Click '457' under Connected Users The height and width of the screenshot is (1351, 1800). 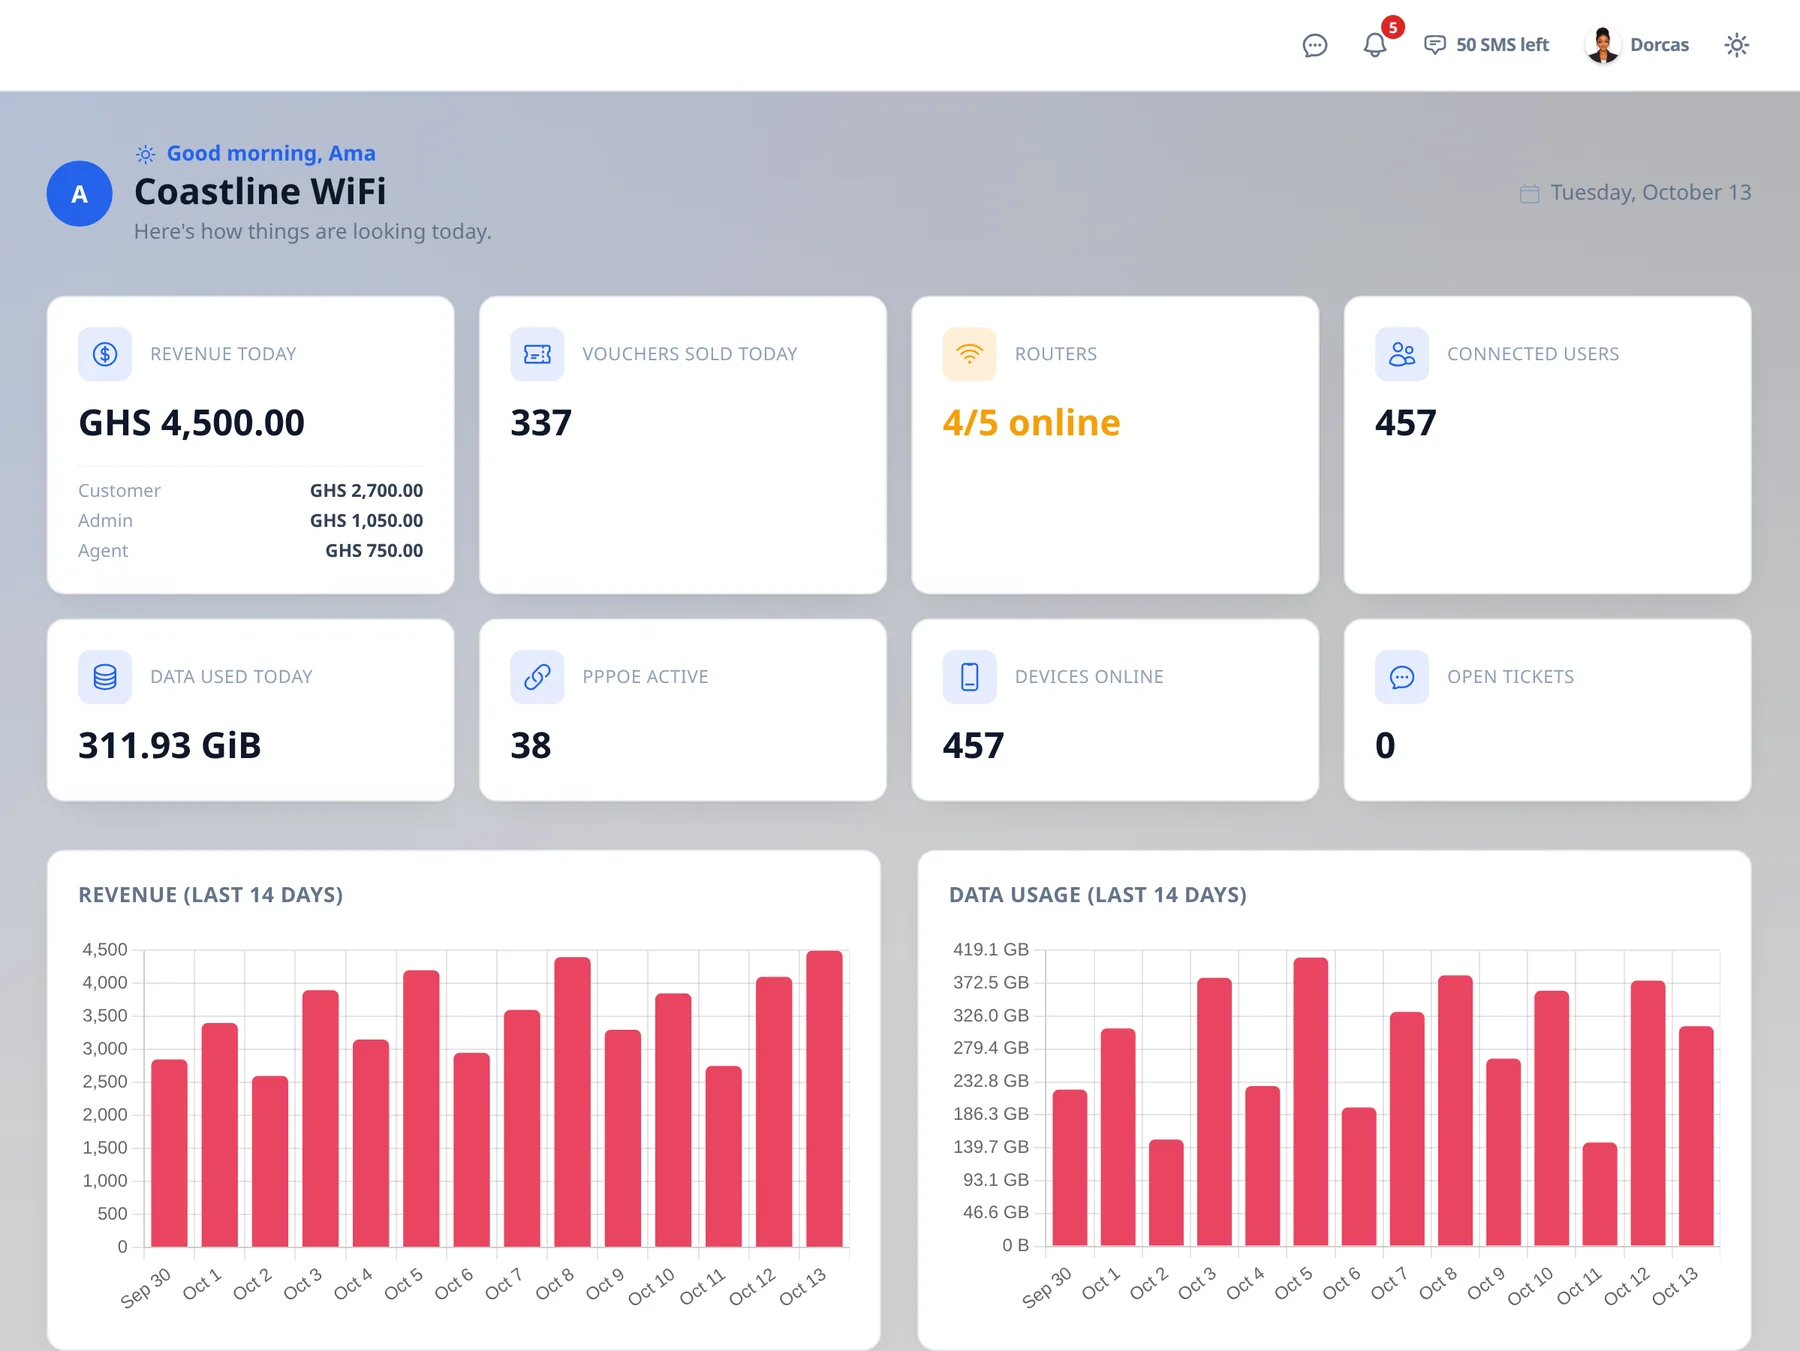pos(1405,423)
